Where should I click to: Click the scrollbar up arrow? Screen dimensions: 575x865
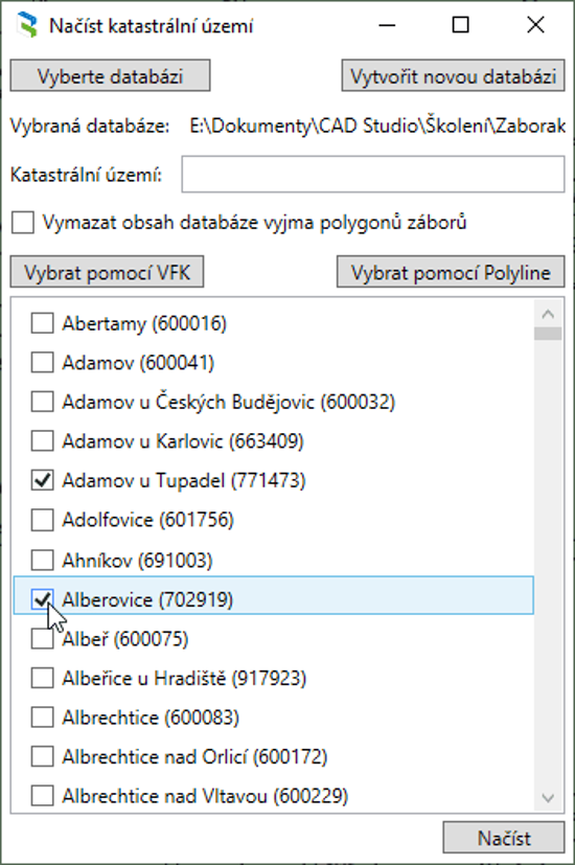[x=548, y=314]
